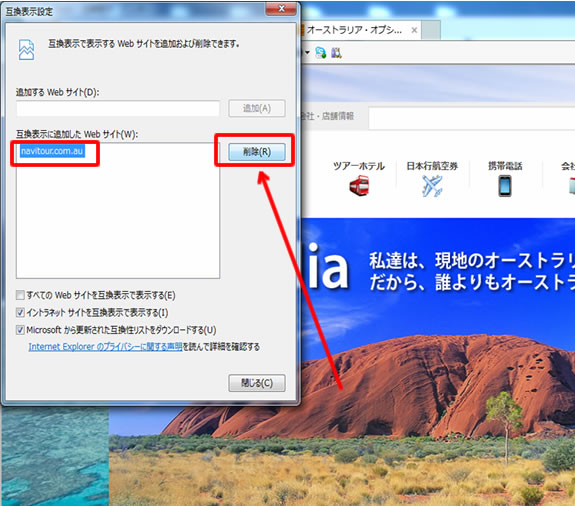The height and width of the screenshot is (506, 575).
Task: Click the 閉じる(C) button
Action: point(257,383)
